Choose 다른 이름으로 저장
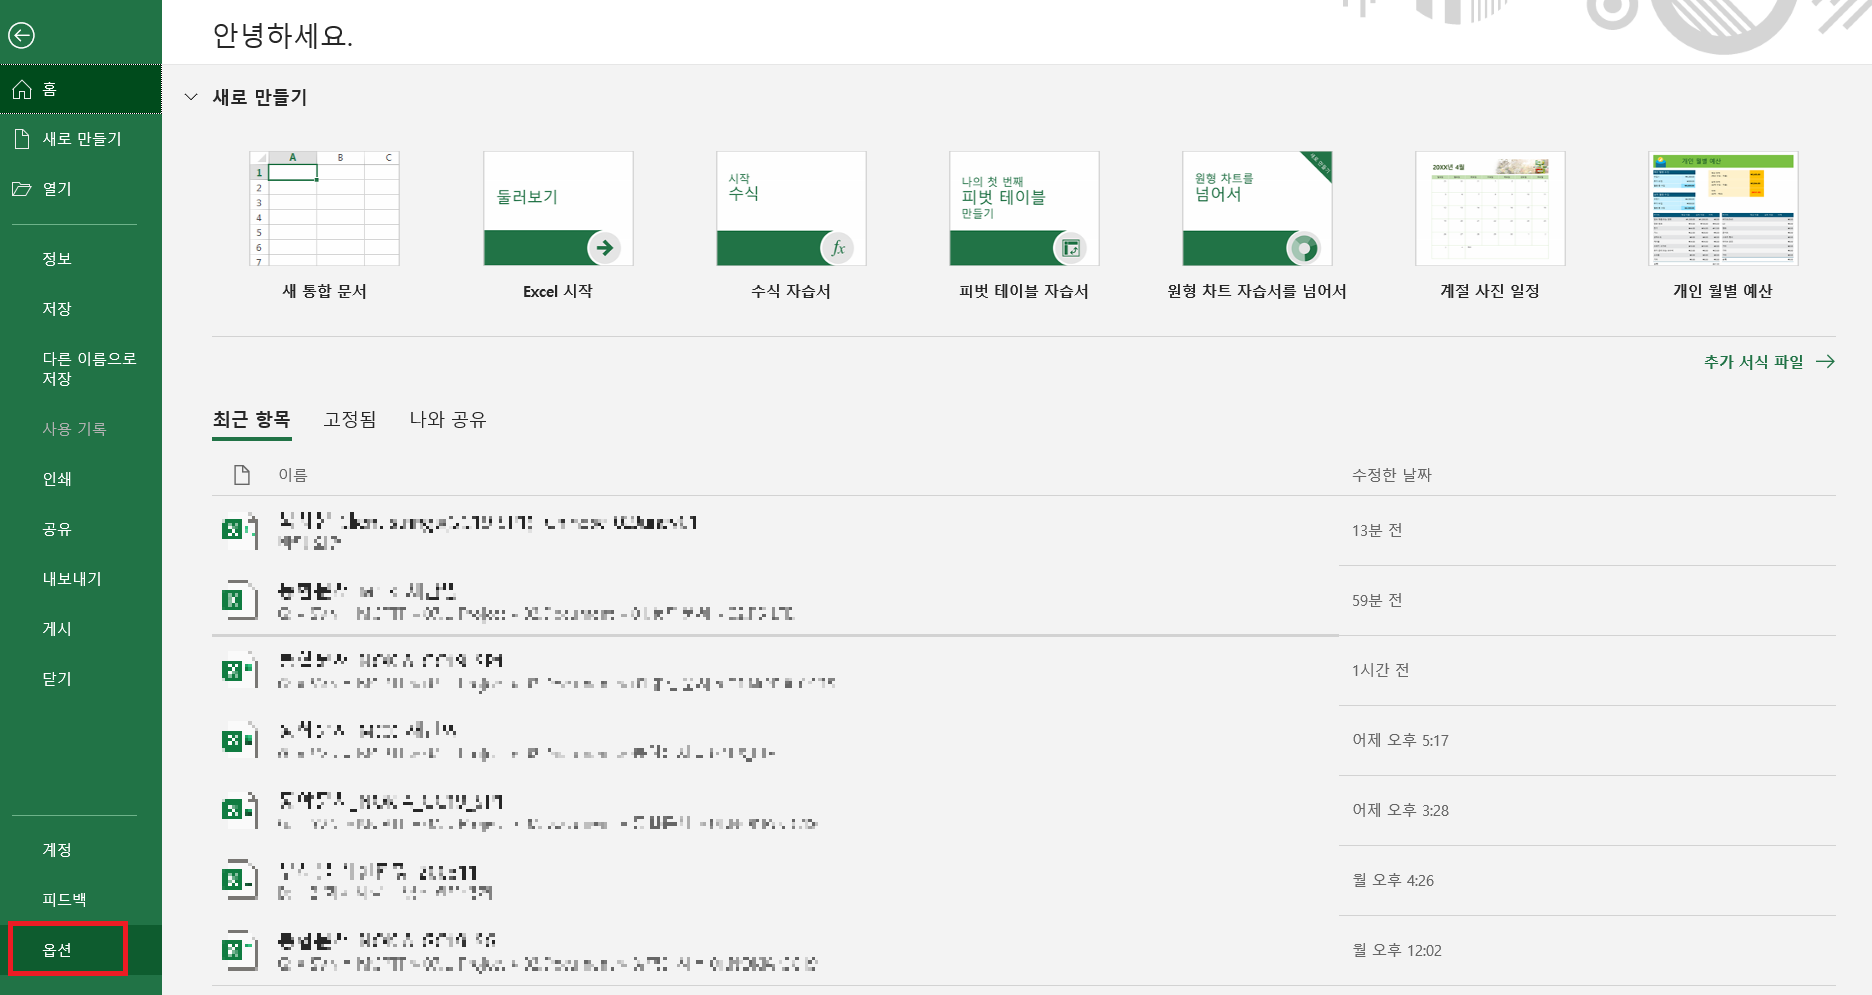Viewport: 1872px width, 995px height. coord(81,369)
